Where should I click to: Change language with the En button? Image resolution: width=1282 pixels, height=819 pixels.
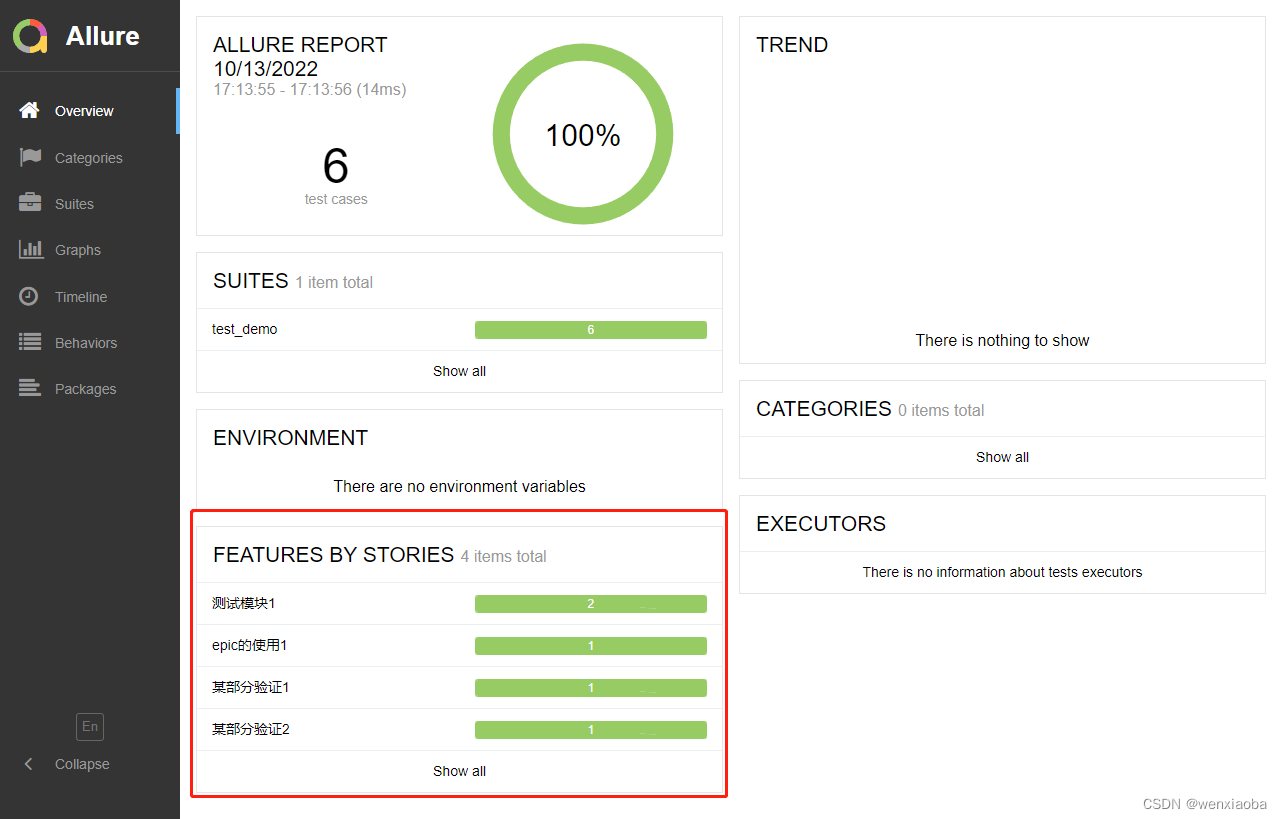(x=90, y=727)
